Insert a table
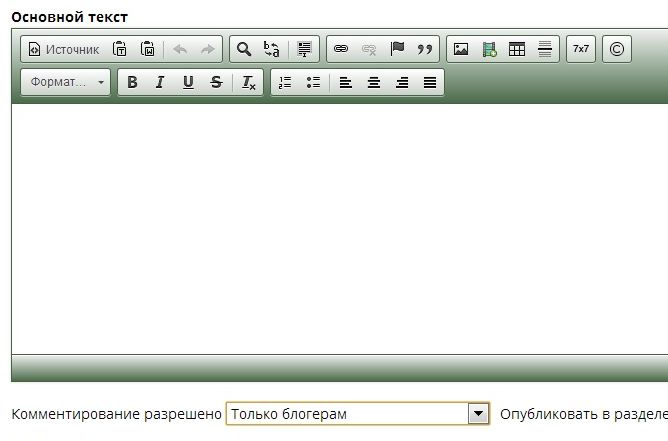The image size is (668, 441). click(517, 49)
